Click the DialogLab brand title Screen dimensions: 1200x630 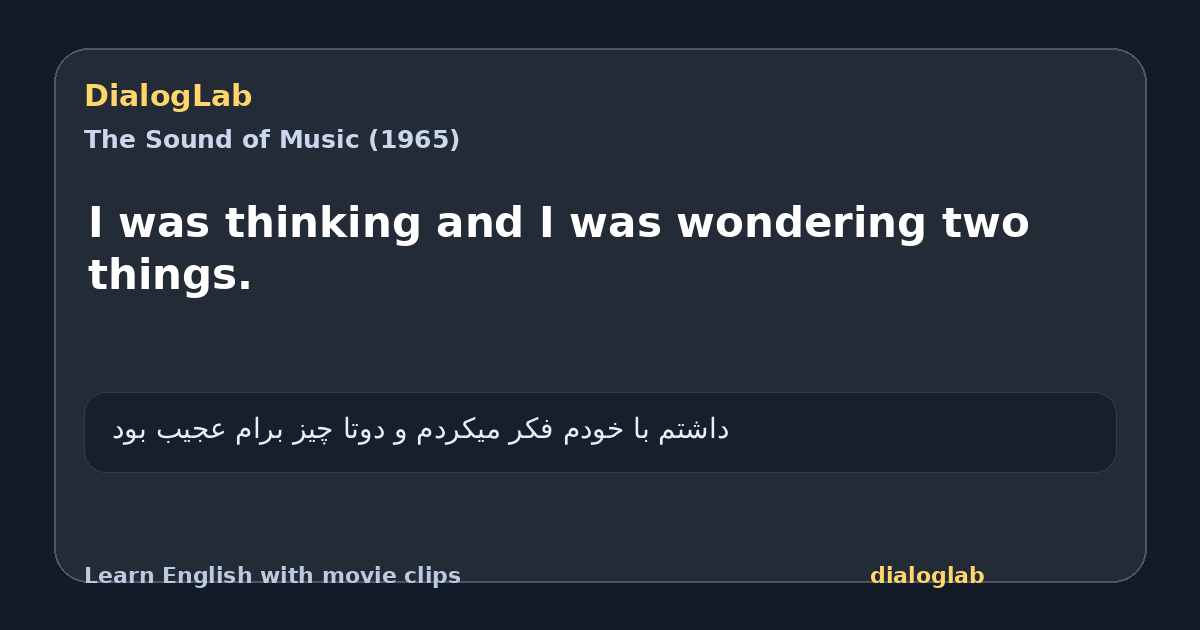pos(168,97)
